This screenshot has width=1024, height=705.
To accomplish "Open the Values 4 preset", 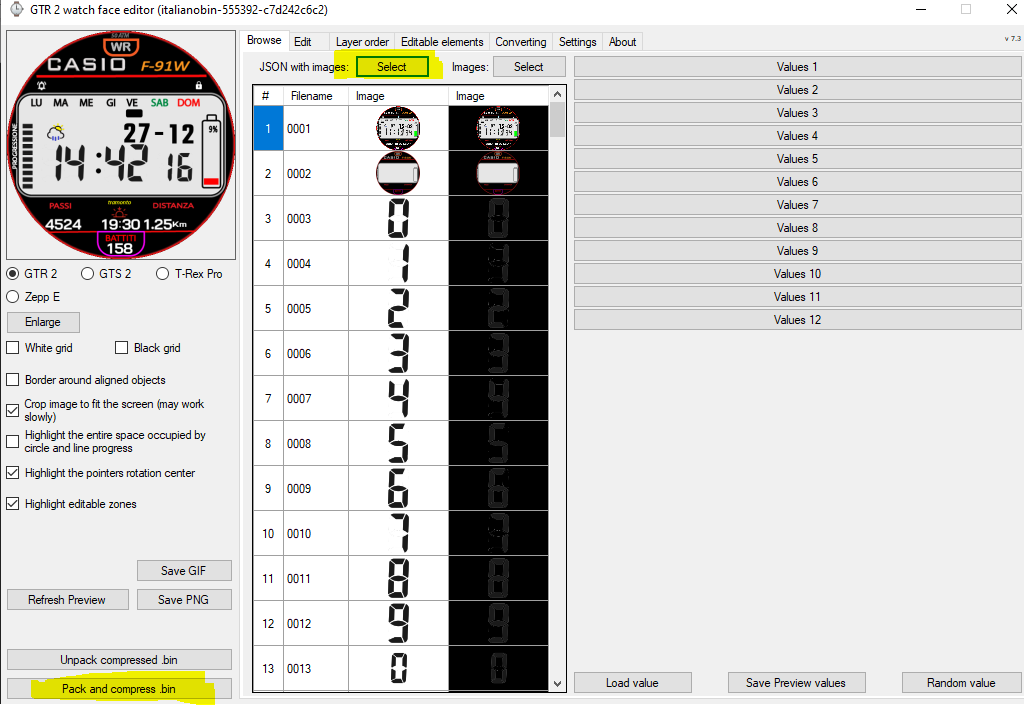I will (x=797, y=136).
